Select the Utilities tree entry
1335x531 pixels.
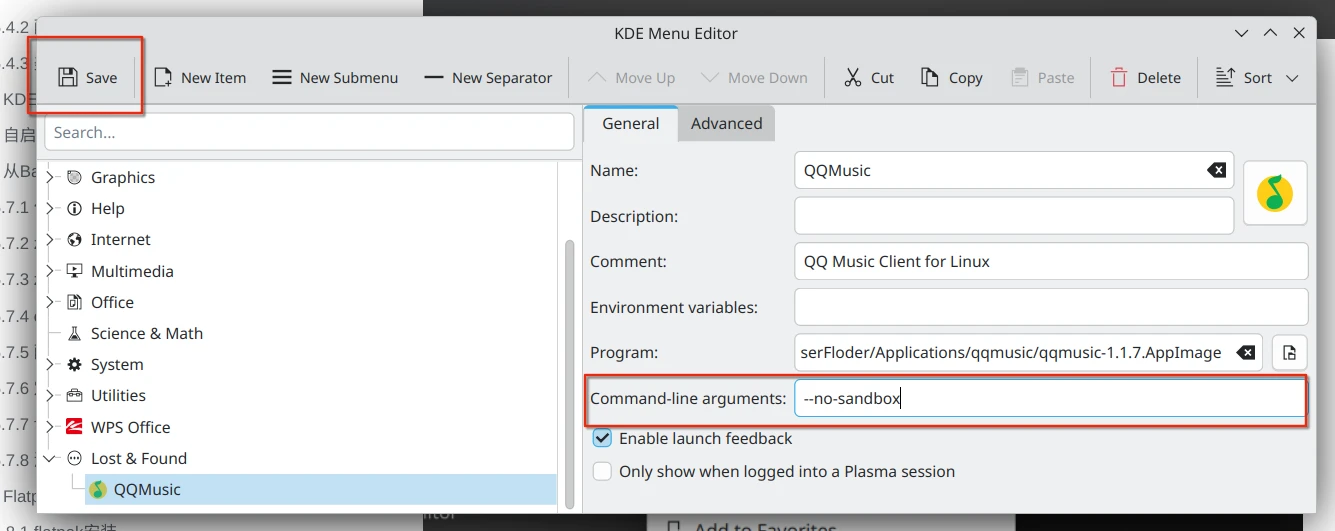pyautogui.click(x=118, y=396)
